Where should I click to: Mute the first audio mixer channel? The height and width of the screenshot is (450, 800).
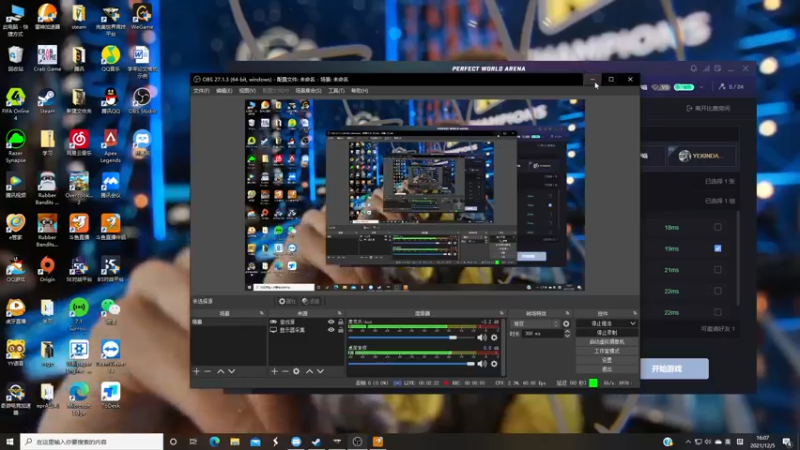click(482, 337)
